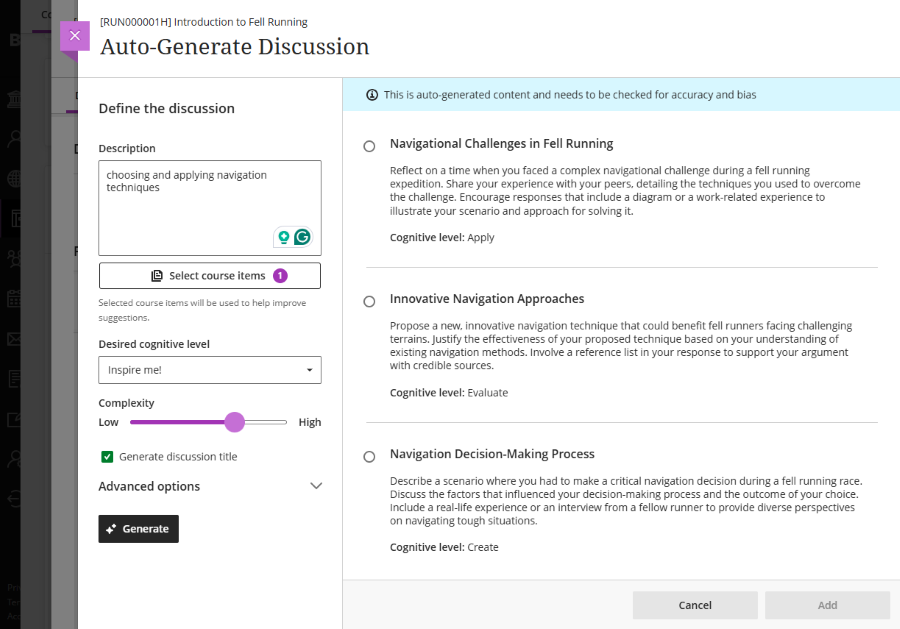Viewport: 900px width, 629px height.
Task: Click the green lightbulb icon beside Grammarly
Action: tap(283, 237)
